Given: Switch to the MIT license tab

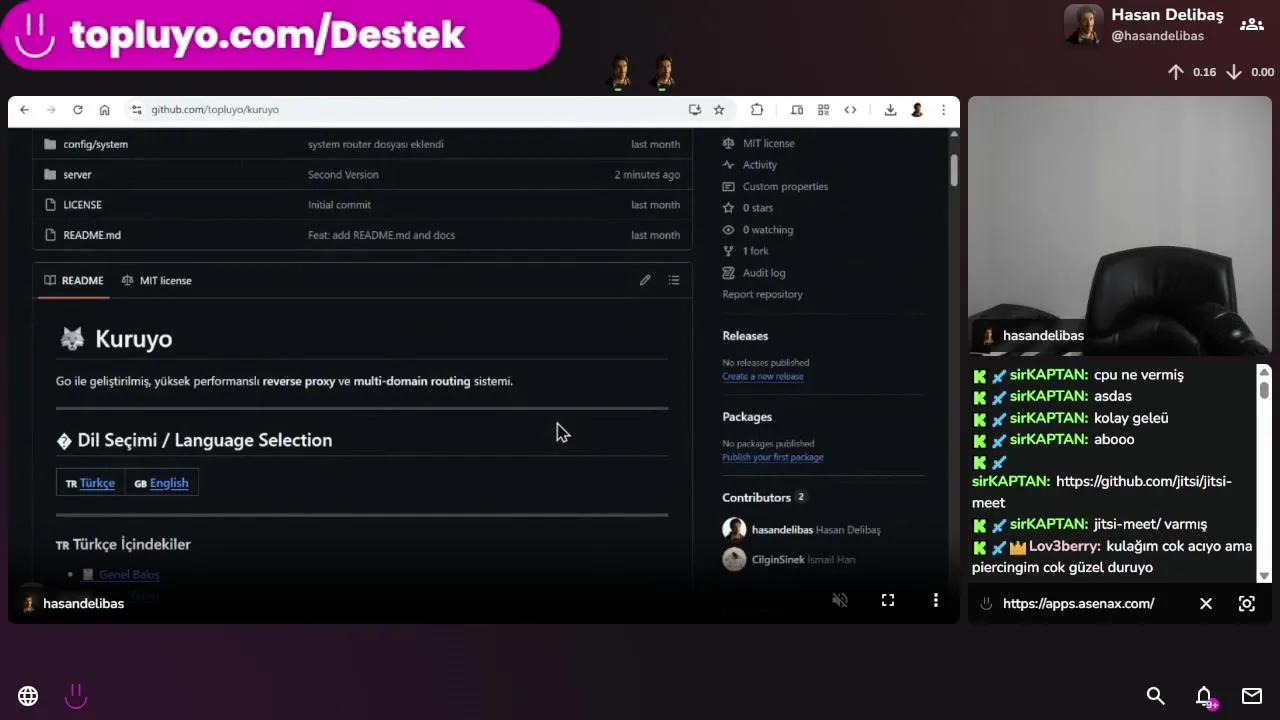Looking at the screenshot, I should tap(156, 281).
